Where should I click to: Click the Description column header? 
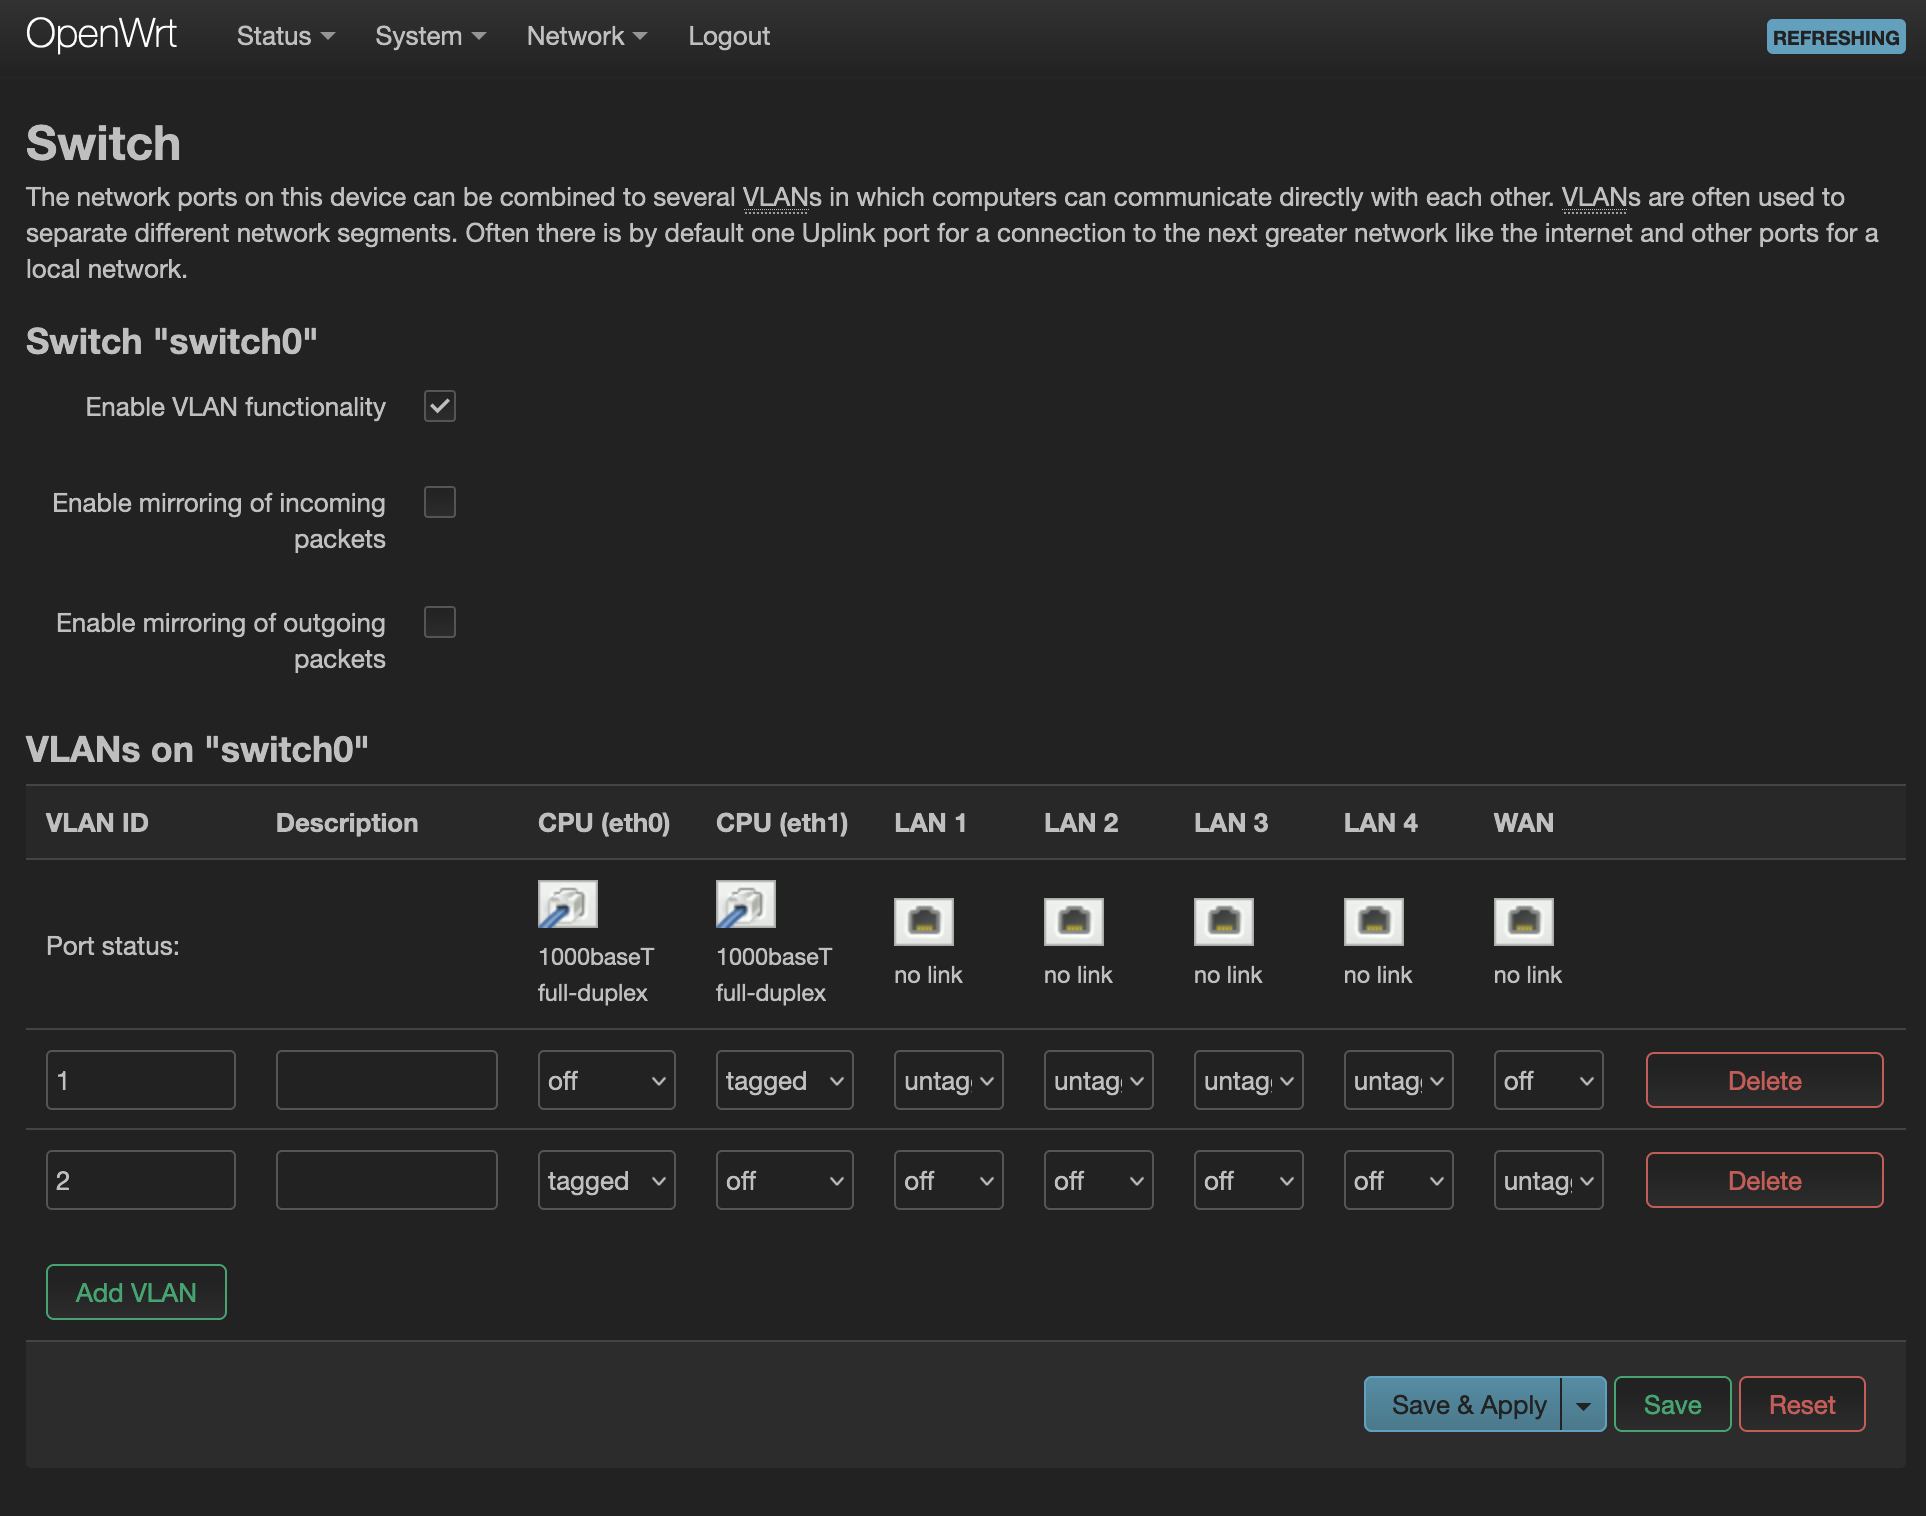347,822
